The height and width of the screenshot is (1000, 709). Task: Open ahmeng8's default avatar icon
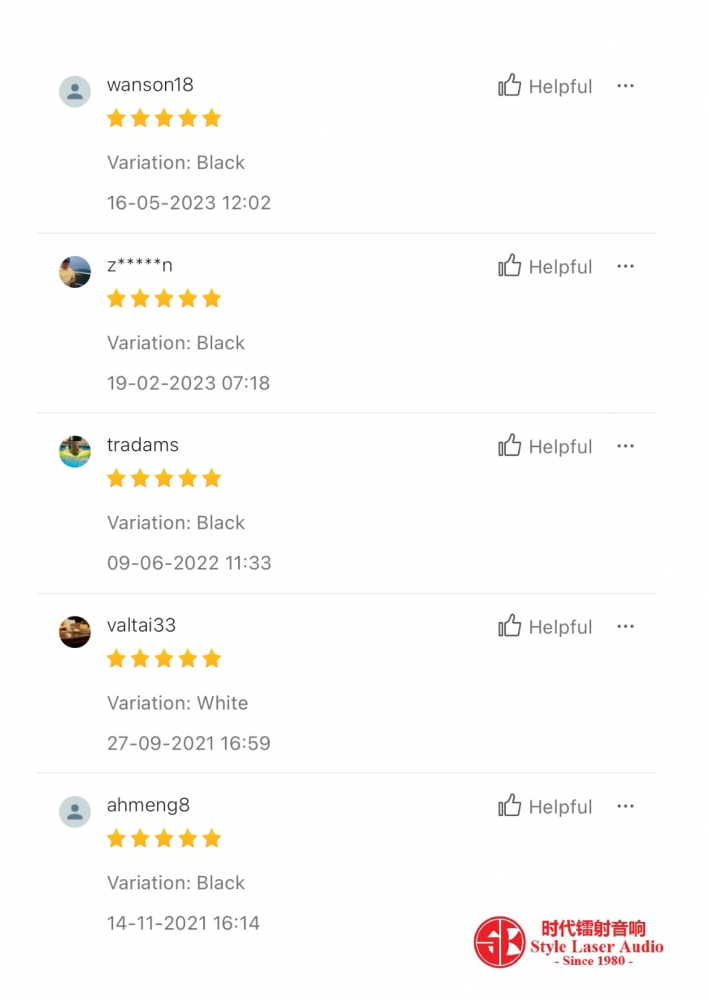click(x=75, y=812)
